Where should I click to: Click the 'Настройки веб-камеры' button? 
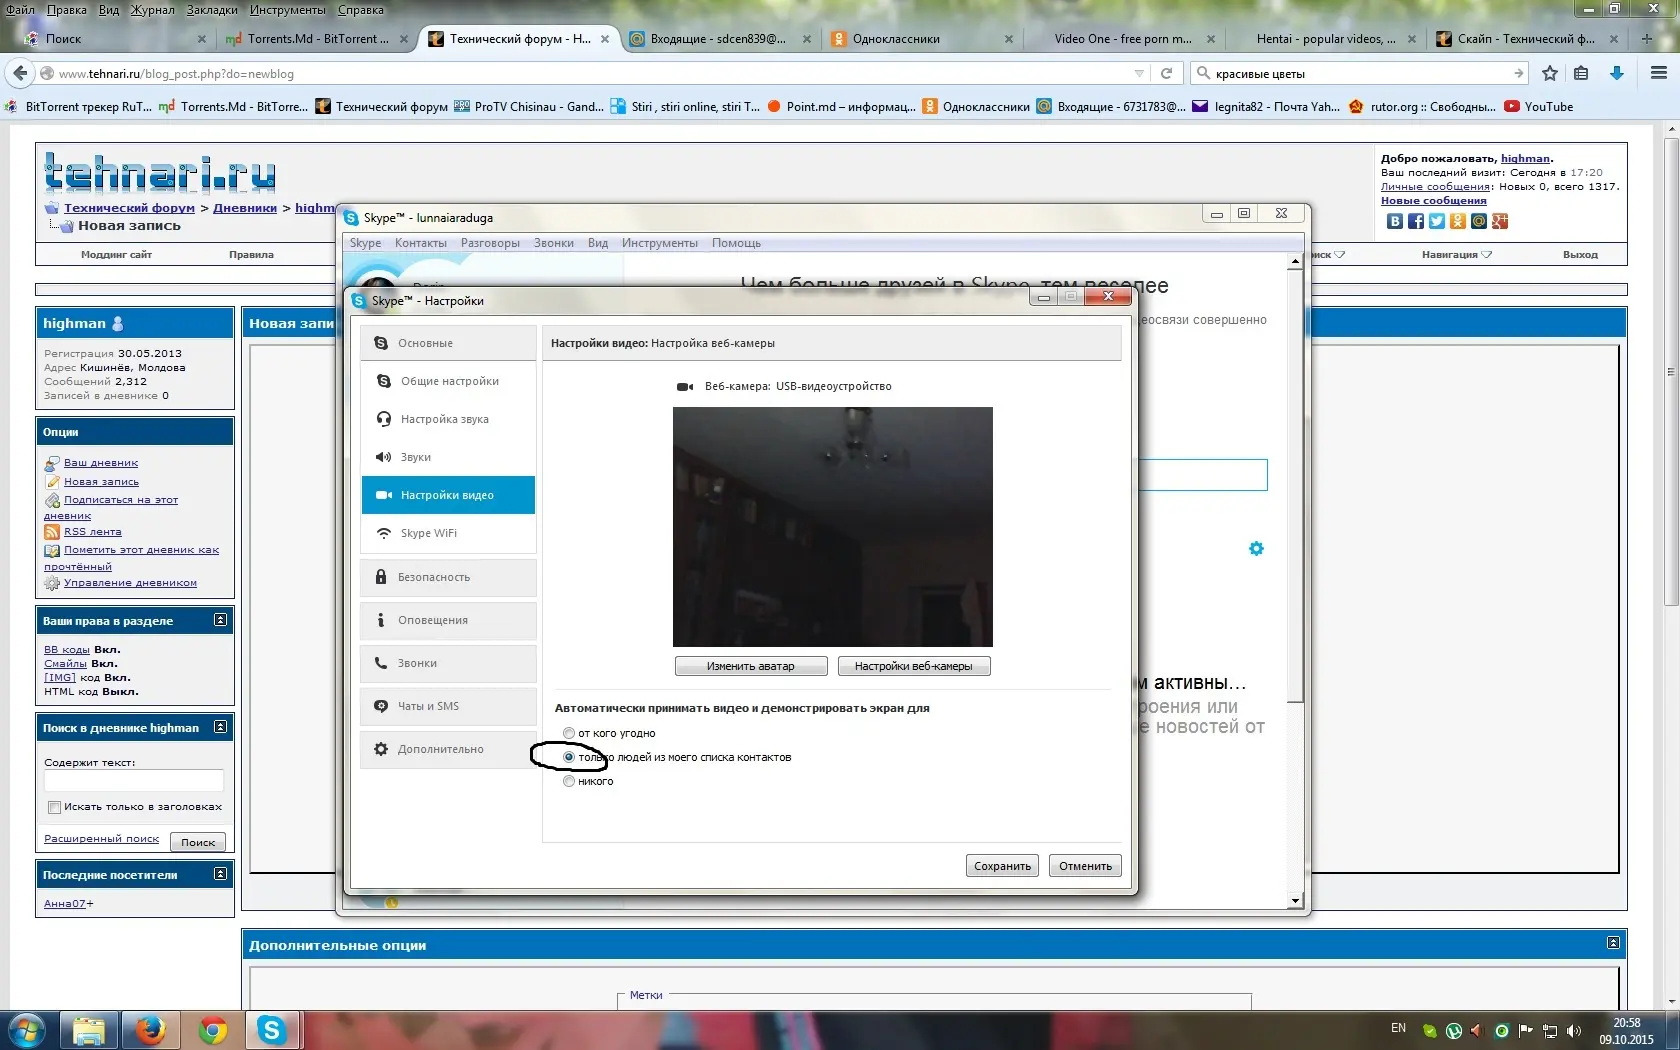(x=913, y=666)
